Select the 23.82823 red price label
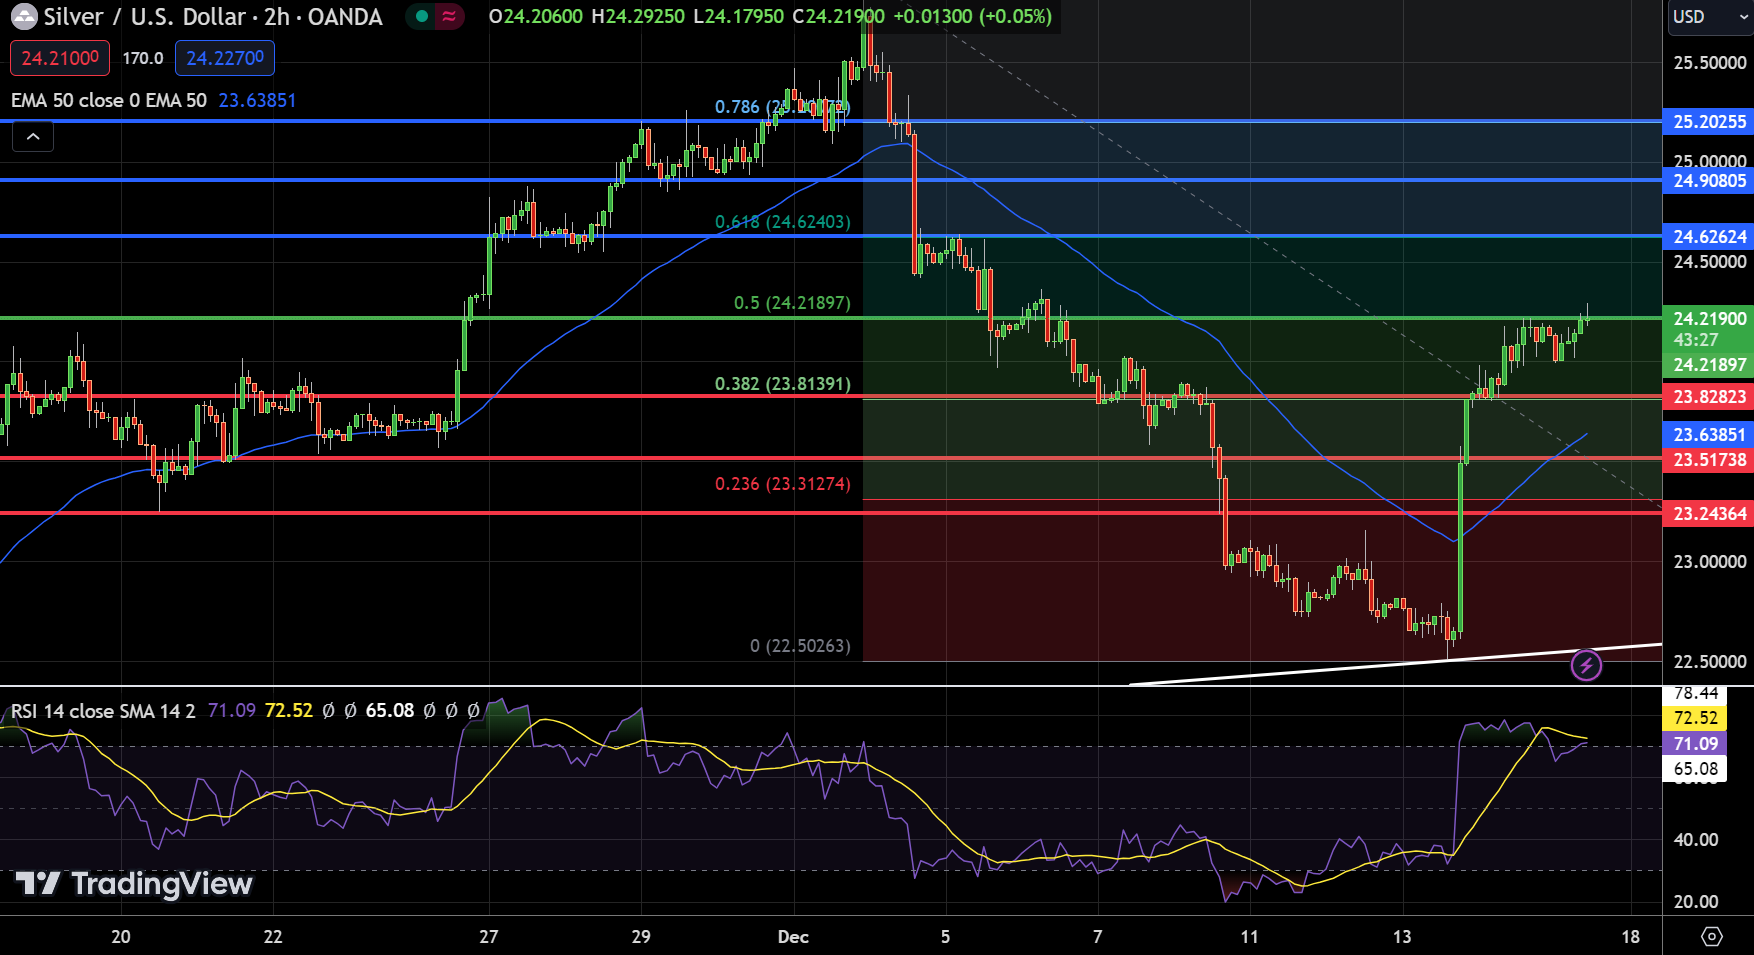This screenshot has height=955, width=1754. [1709, 397]
